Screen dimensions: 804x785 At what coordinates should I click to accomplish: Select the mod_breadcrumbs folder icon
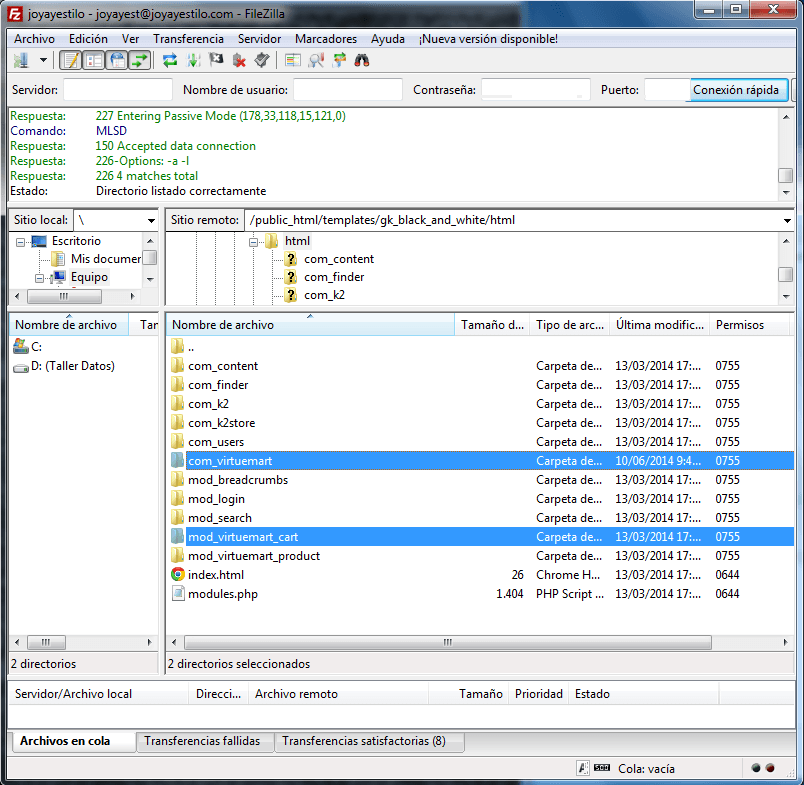[177, 479]
